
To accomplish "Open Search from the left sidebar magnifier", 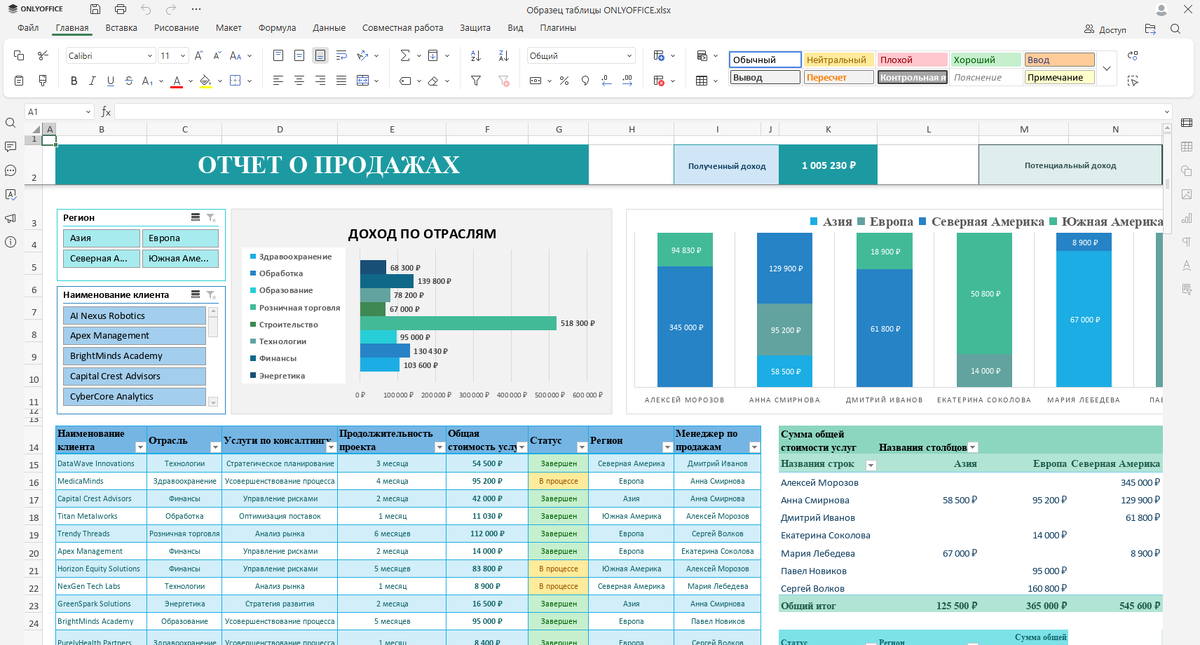I will click(10, 122).
